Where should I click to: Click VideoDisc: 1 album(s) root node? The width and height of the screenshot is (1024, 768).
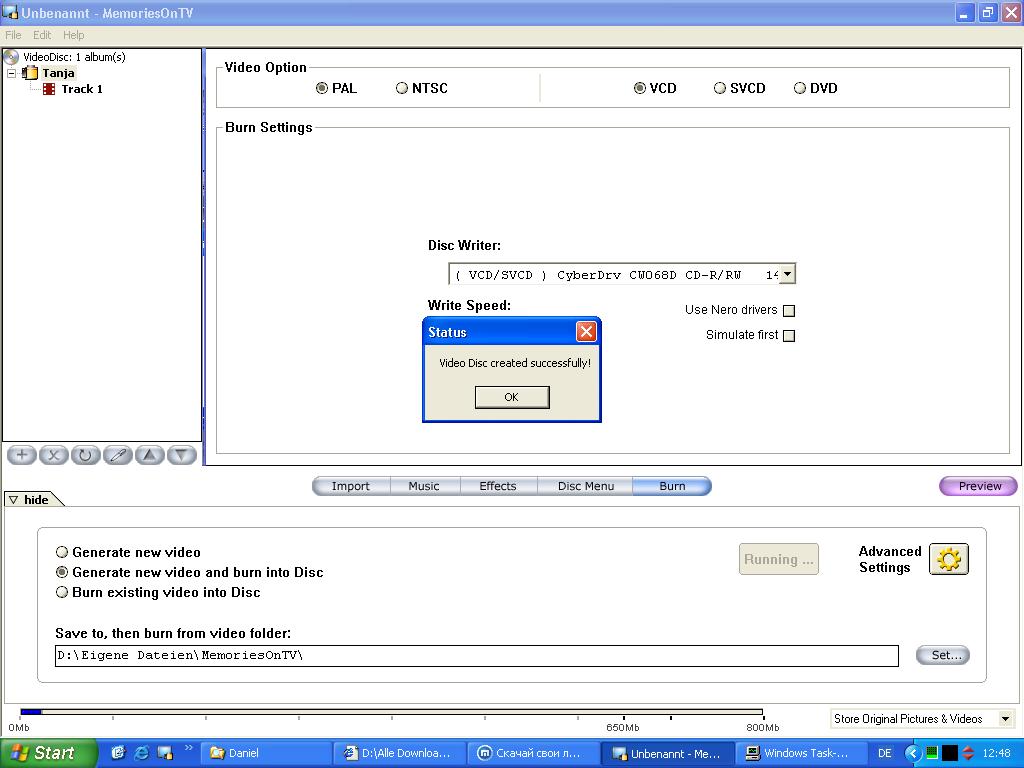(x=74, y=57)
